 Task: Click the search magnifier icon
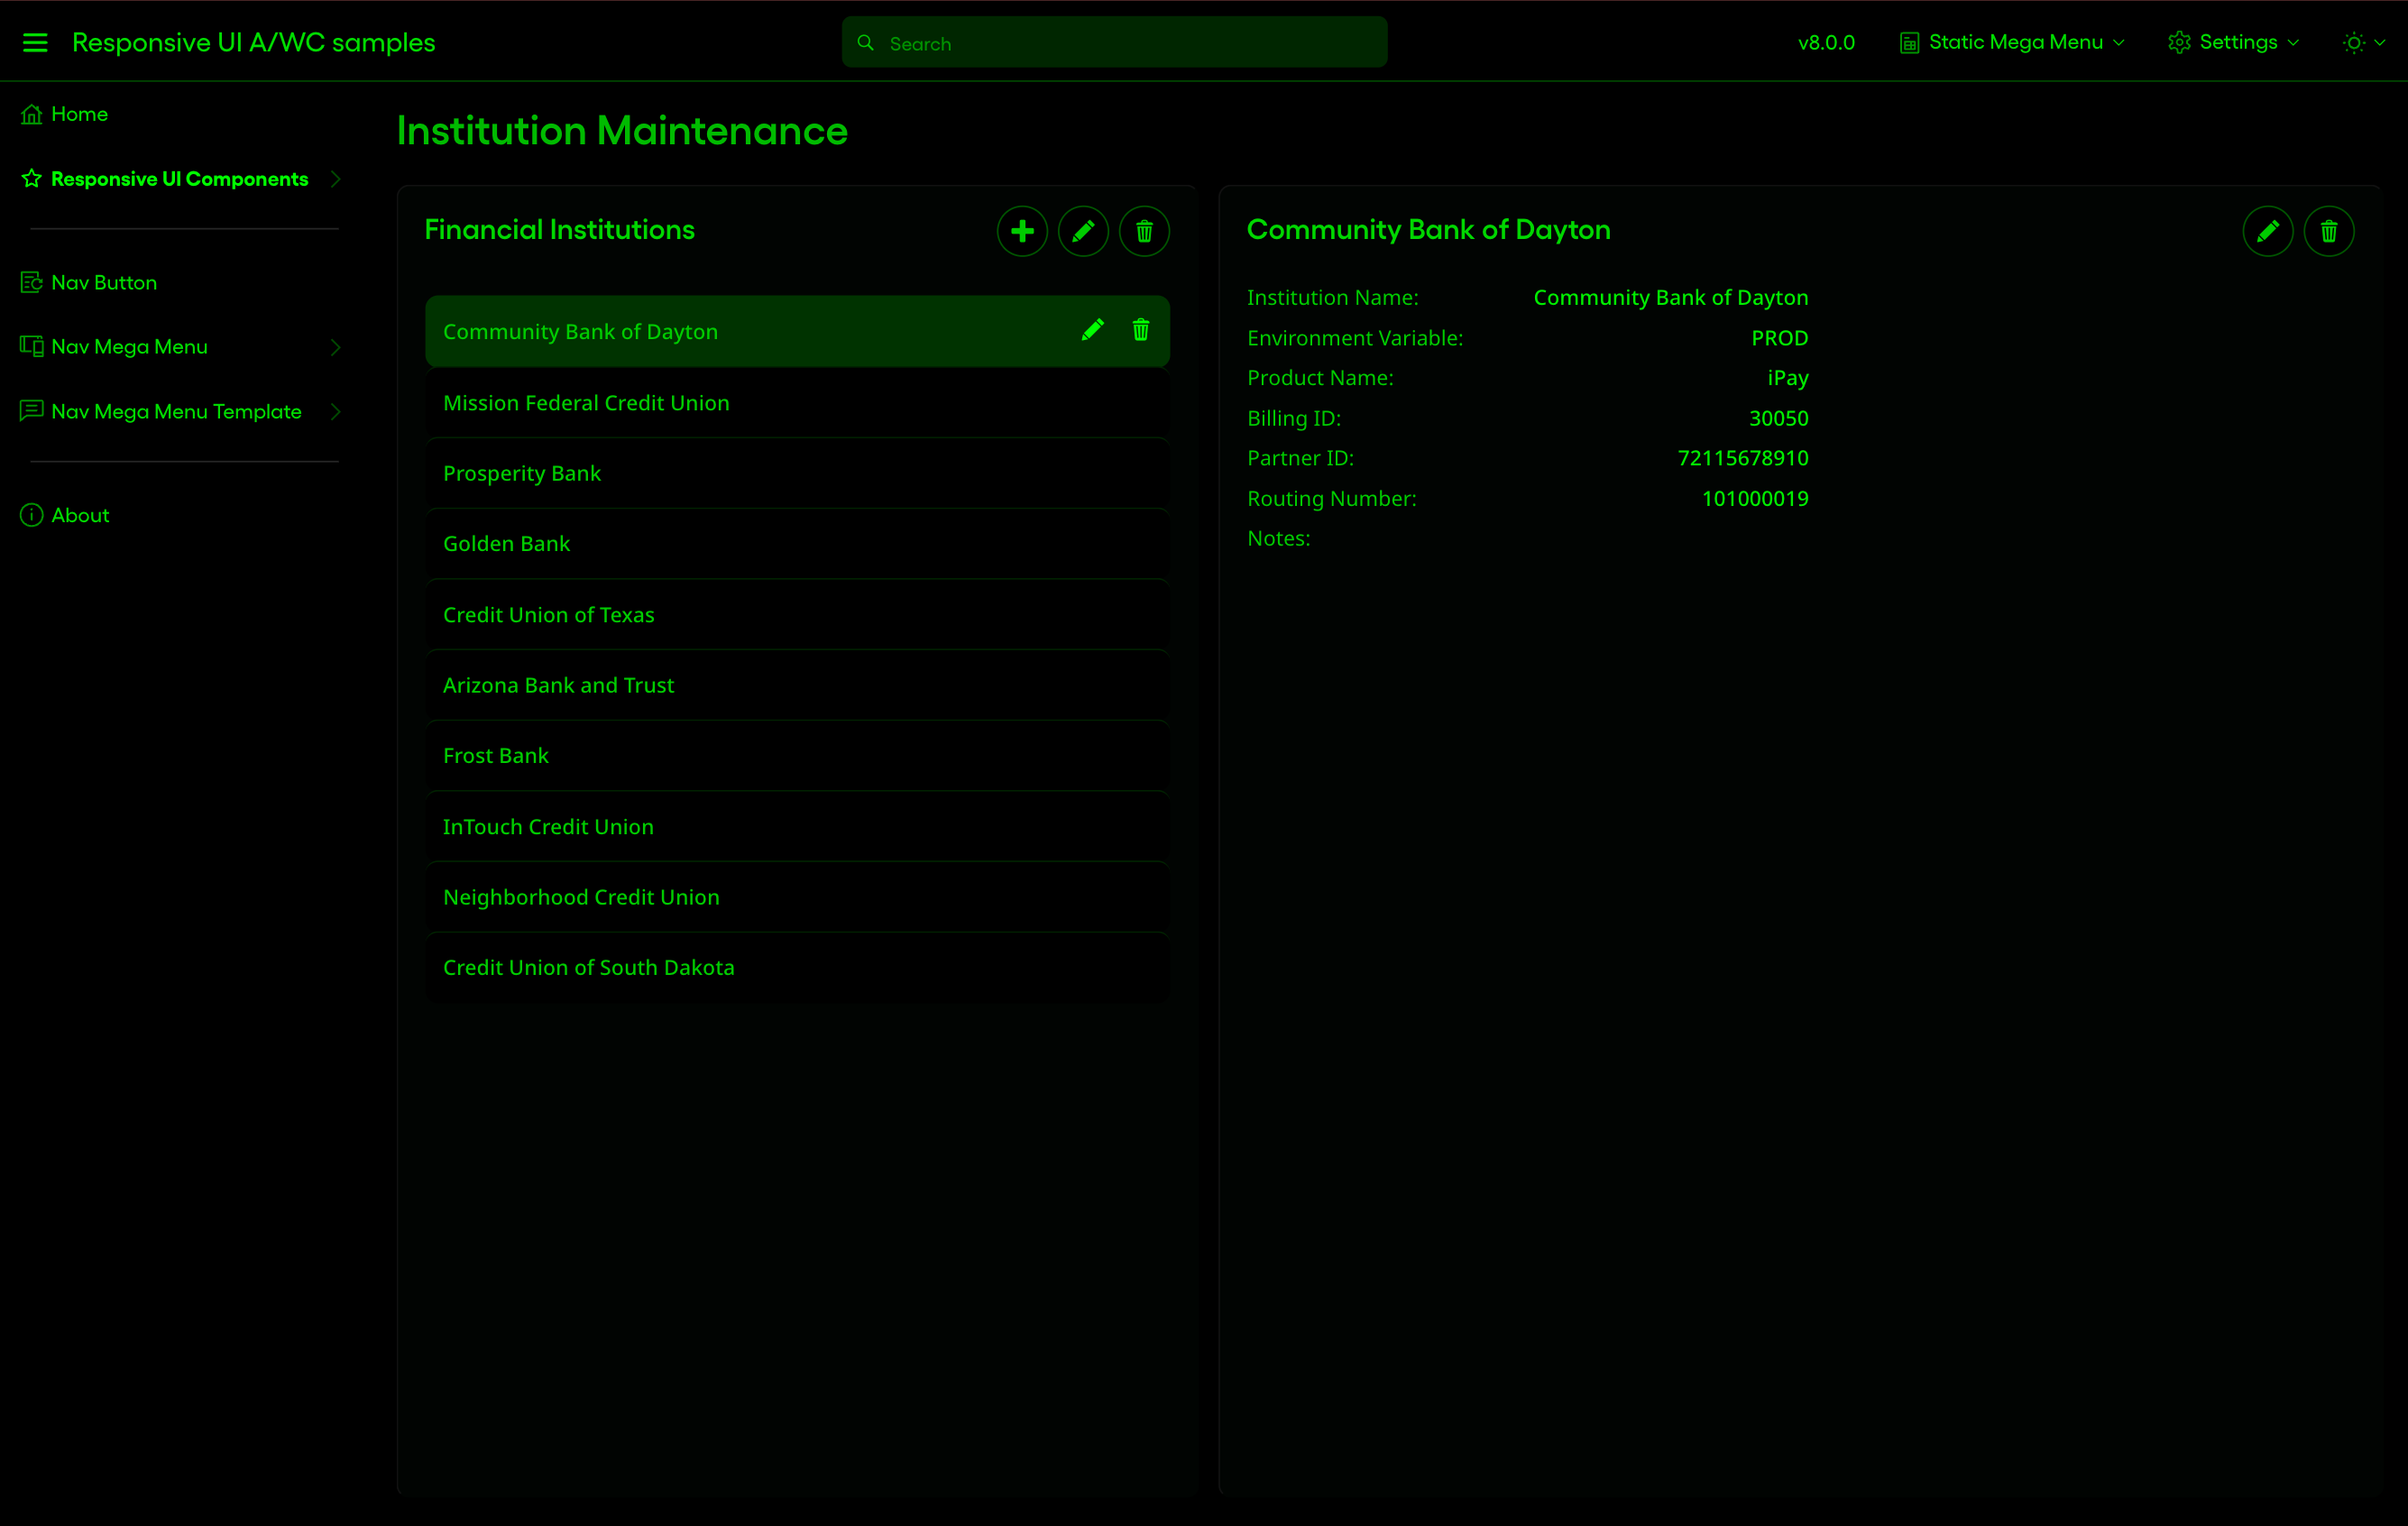coord(864,42)
